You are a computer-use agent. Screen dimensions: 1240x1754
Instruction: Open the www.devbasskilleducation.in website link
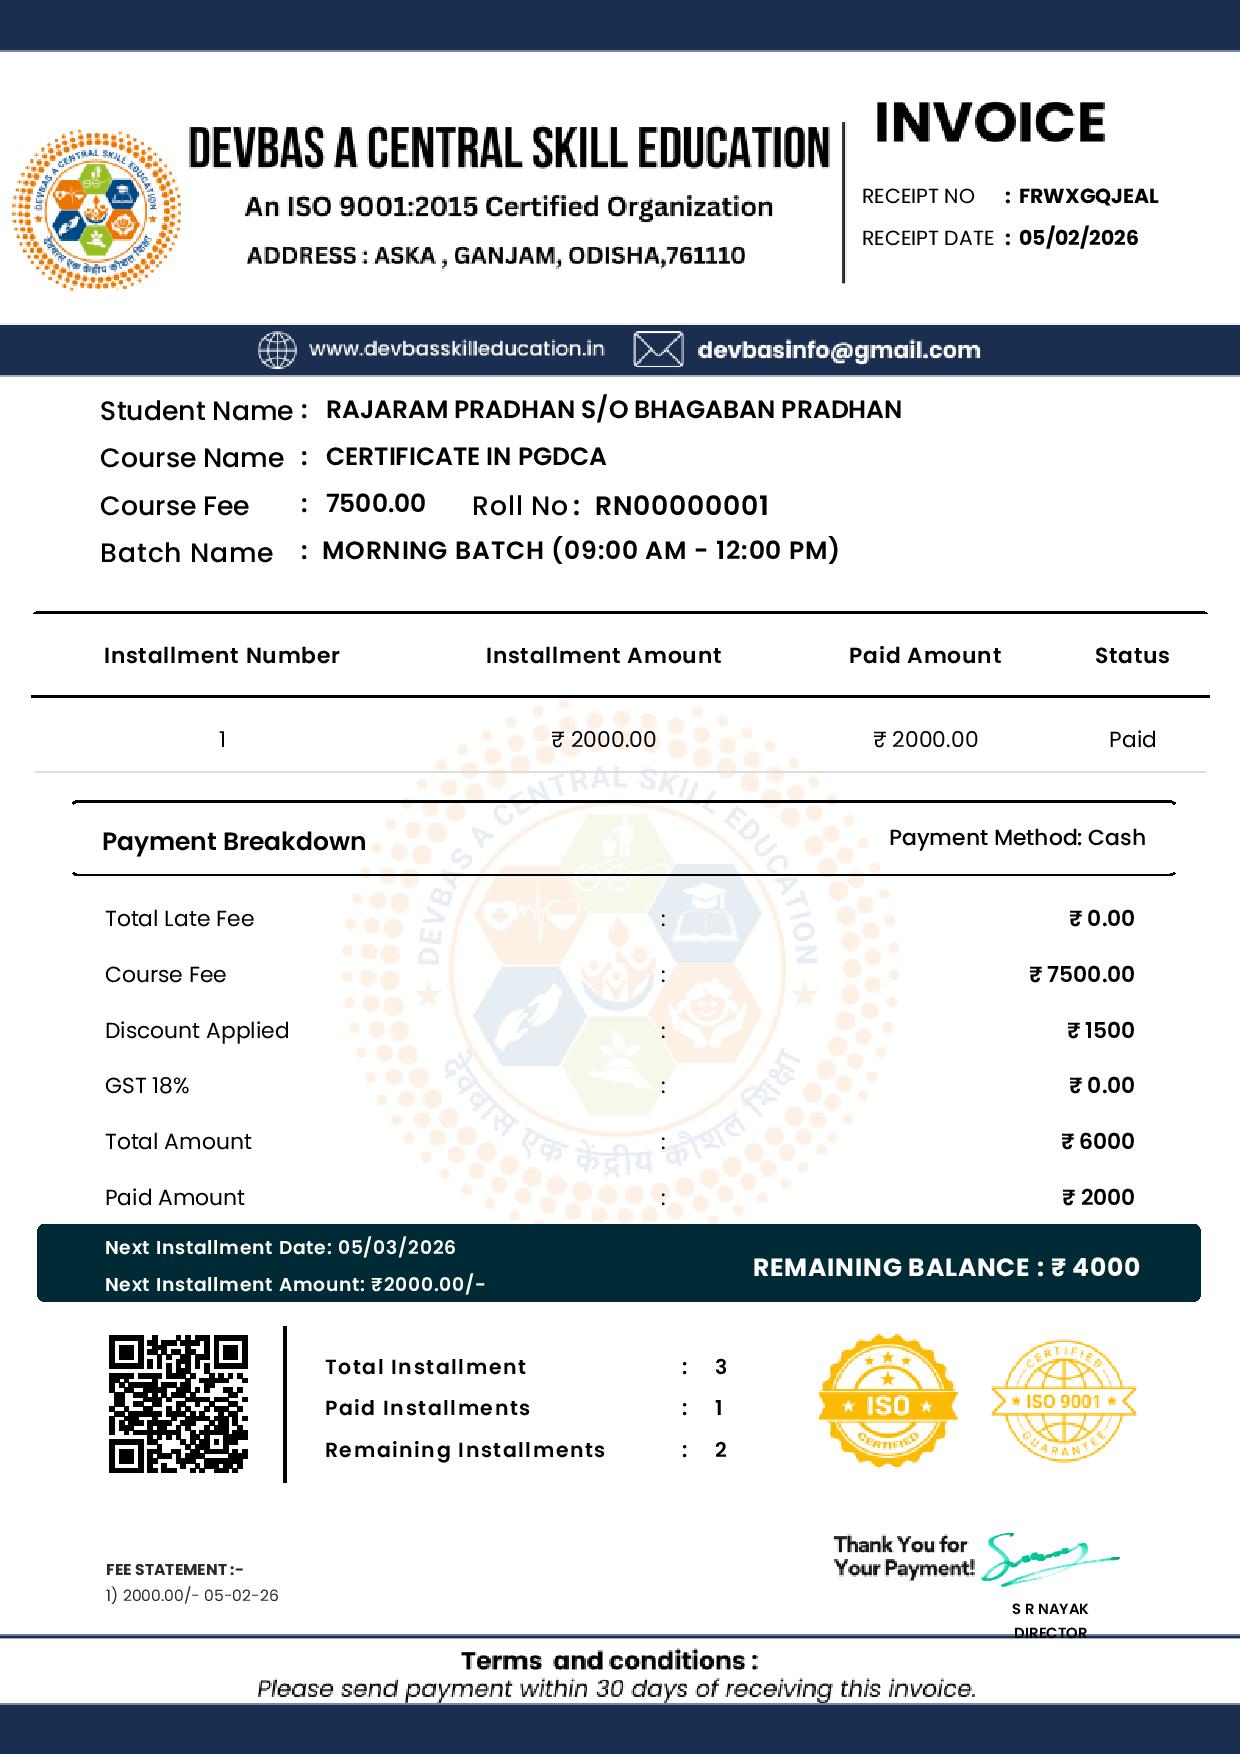pos(457,349)
